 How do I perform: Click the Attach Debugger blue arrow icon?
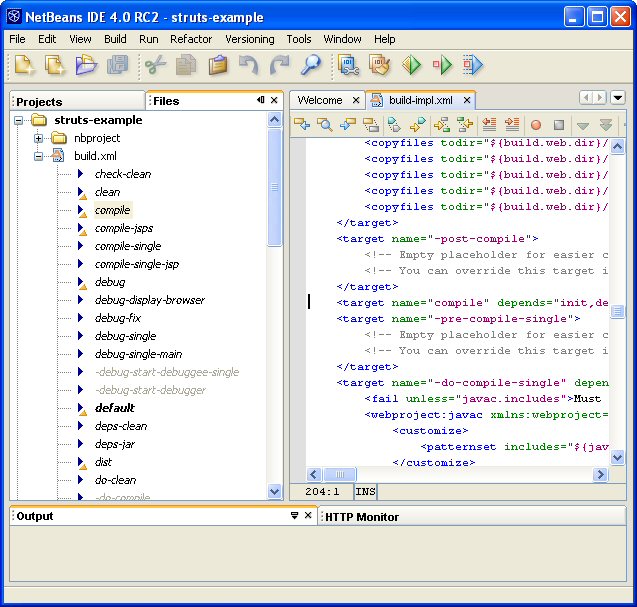click(473, 65)
